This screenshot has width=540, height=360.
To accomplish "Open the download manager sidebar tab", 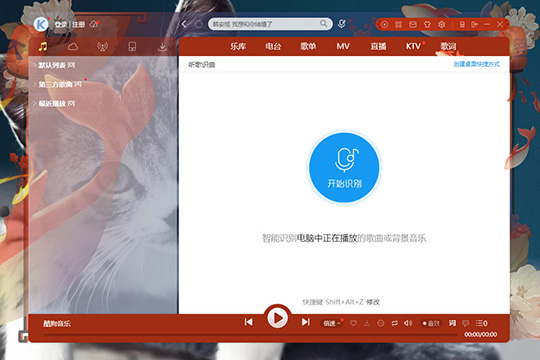I will tap(162, 47).
